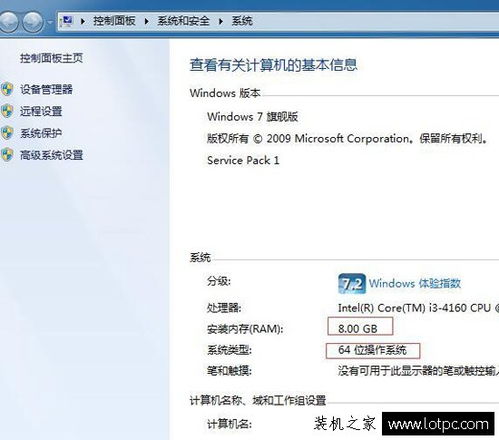Open 远程设置 link
The image size is (499, 440).
(x=41, y=111)
